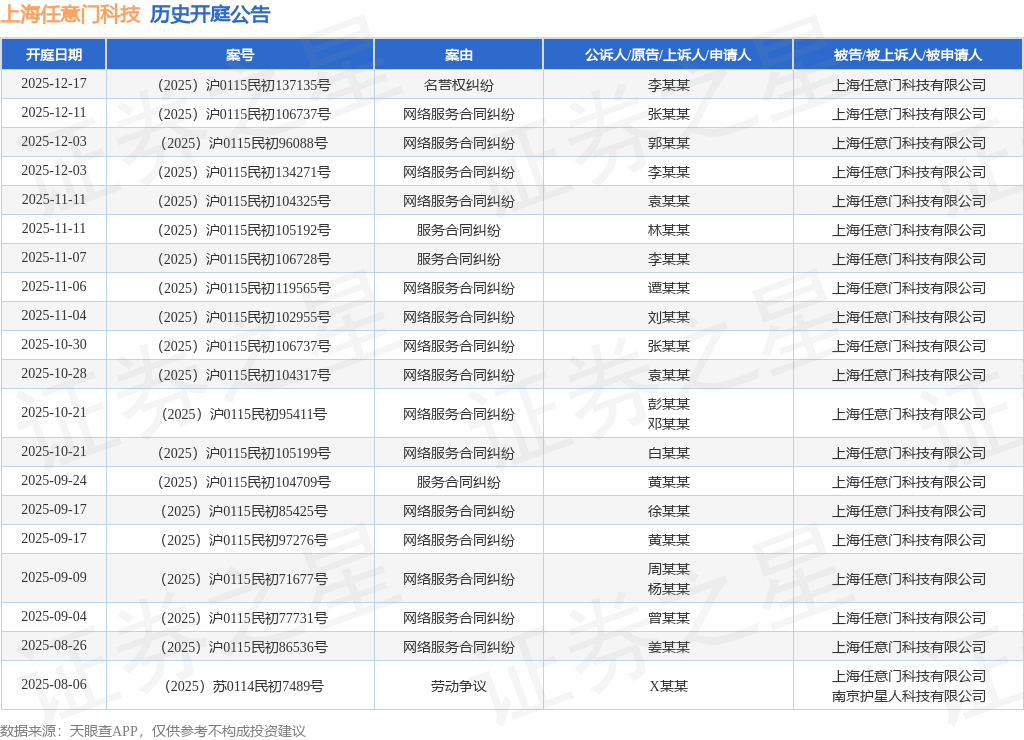Click the date 2025-10-30

[54, 344]
